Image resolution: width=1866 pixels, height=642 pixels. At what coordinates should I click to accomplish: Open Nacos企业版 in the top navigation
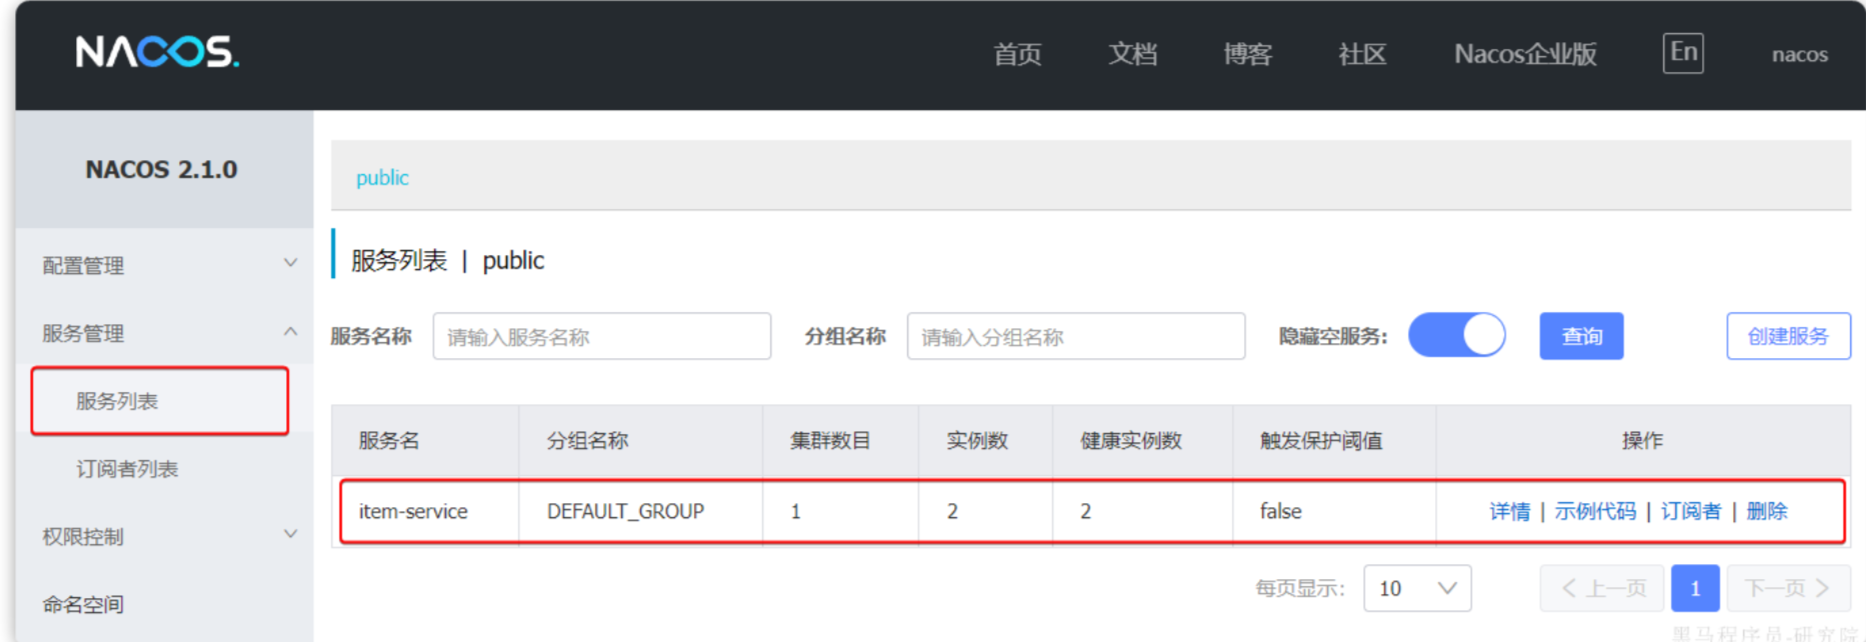tap(1525, 54)
